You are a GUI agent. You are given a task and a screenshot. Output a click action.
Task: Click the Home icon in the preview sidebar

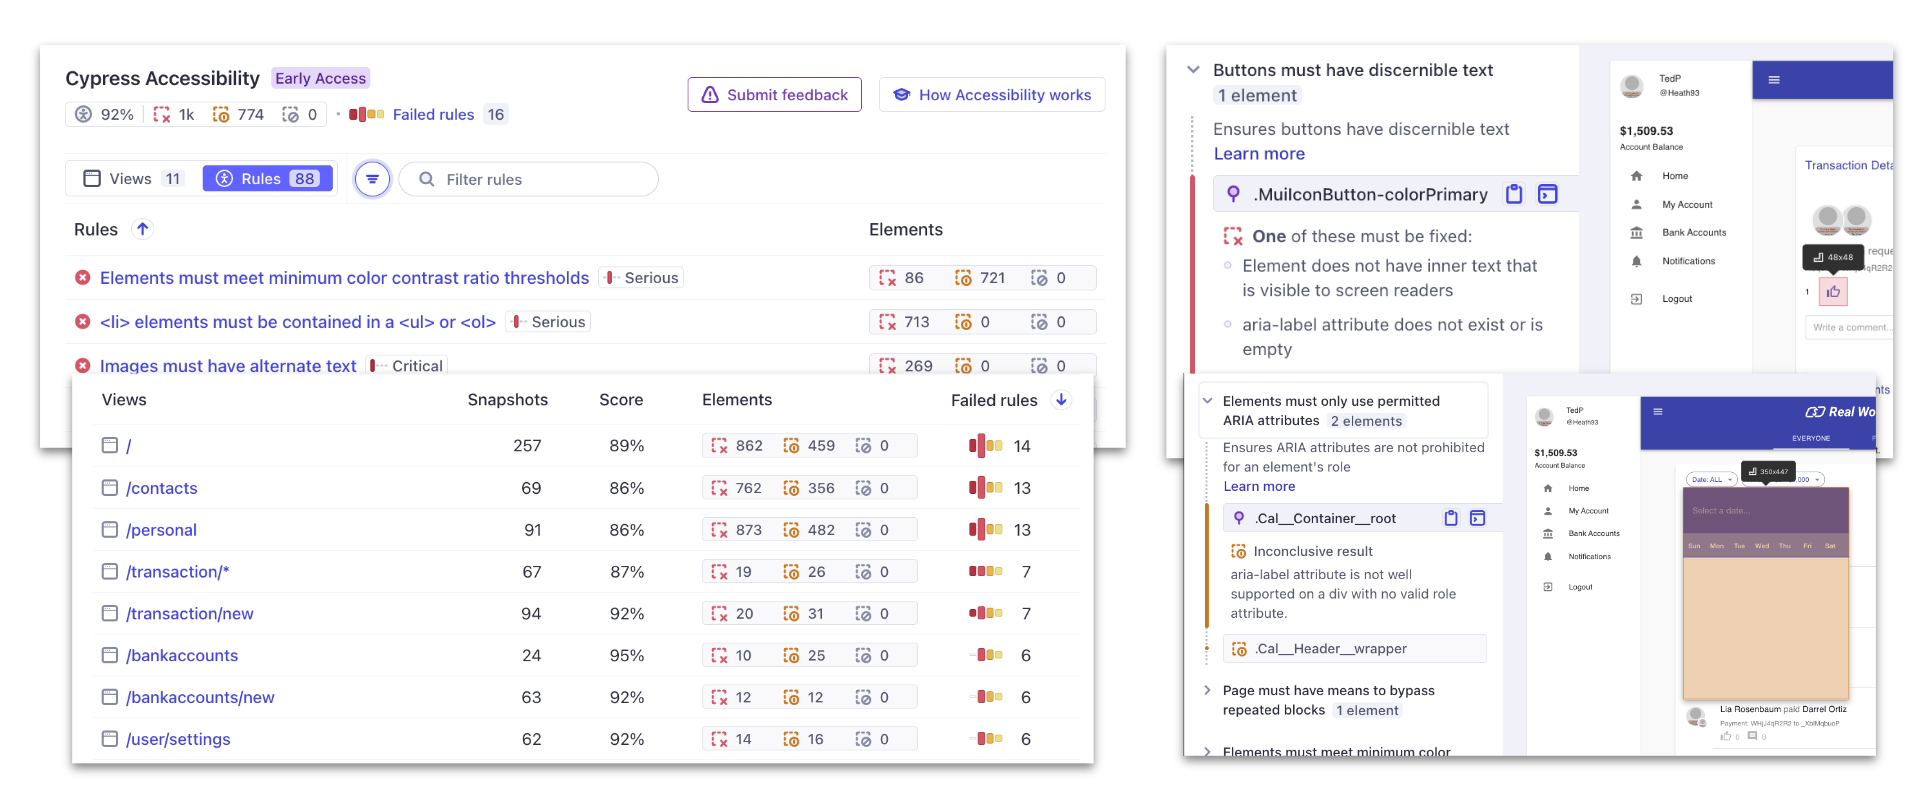[x=1637, y=176]
